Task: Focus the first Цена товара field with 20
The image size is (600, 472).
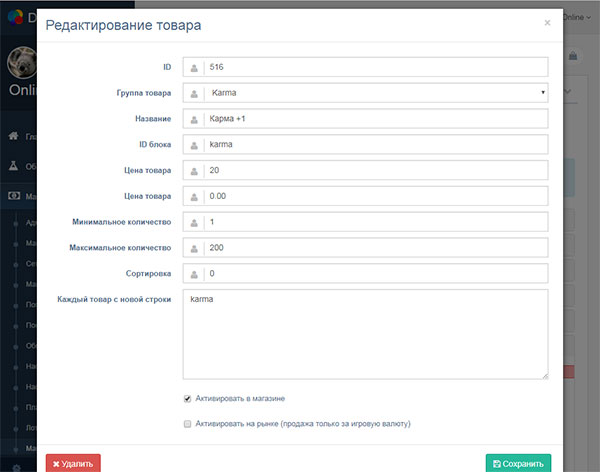Action: [x=375, y=170]
